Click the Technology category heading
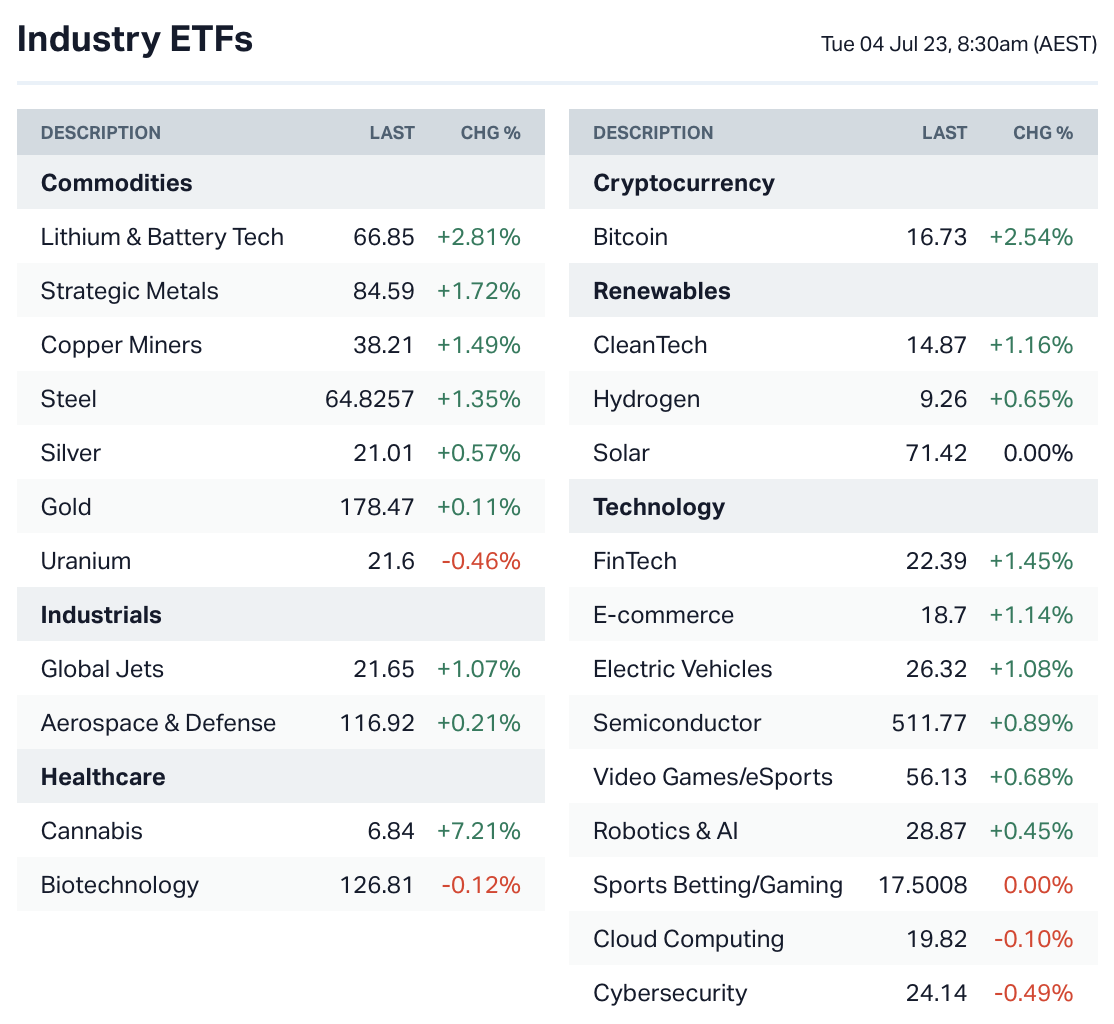This screenshot has height=1024, width=1114. coord(658,507)
